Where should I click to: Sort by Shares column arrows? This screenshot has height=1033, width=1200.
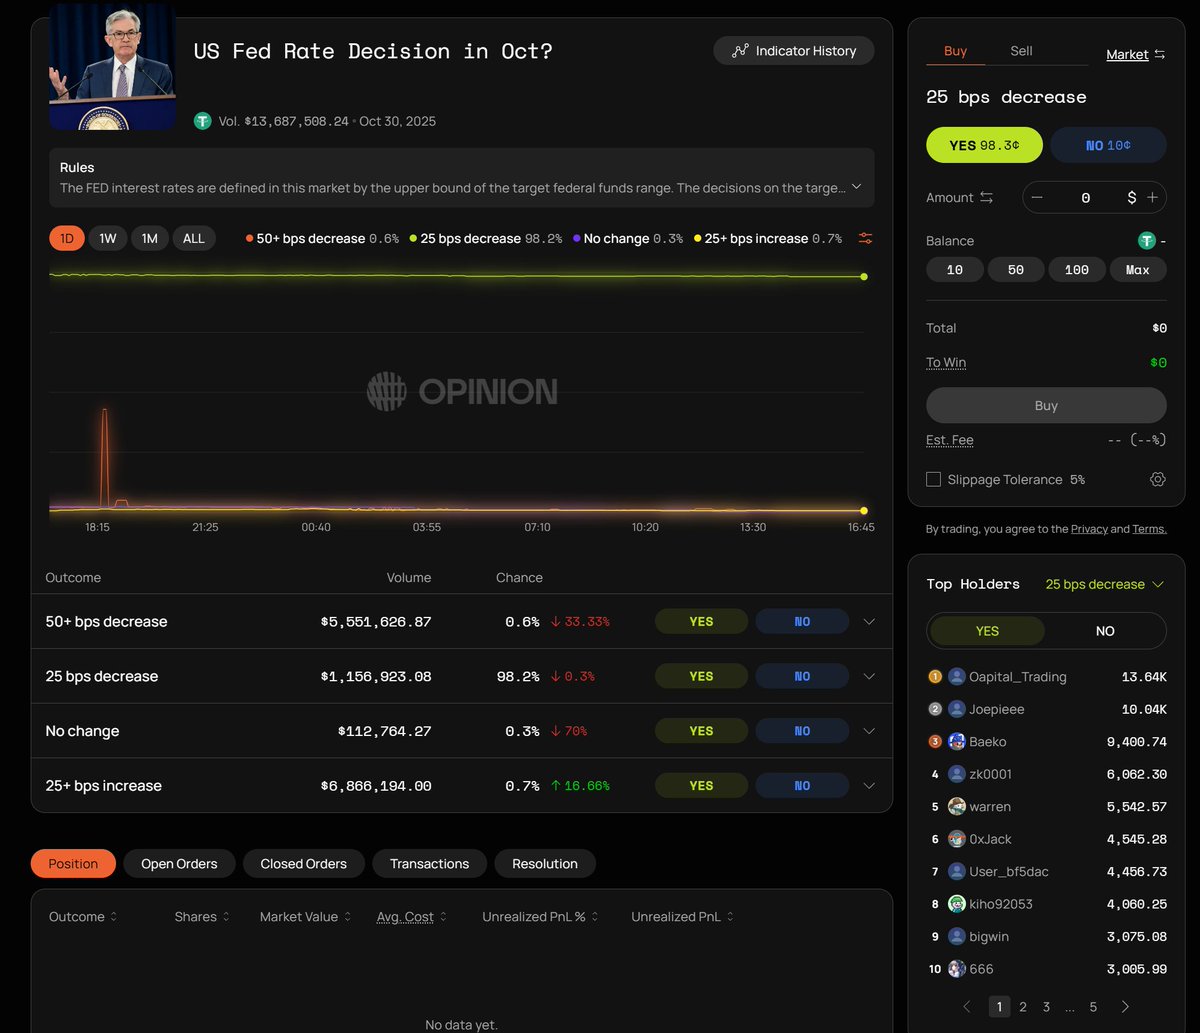[x=226, y=917]
